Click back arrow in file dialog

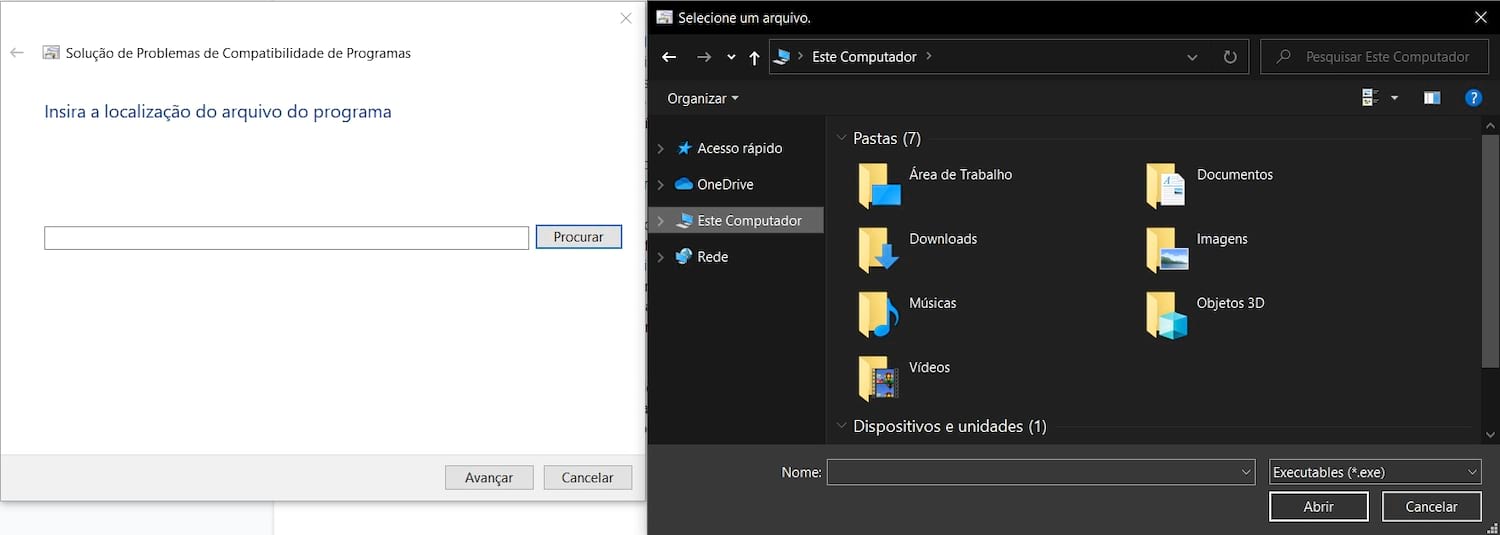pyautogui.click(x=669, y=57)
